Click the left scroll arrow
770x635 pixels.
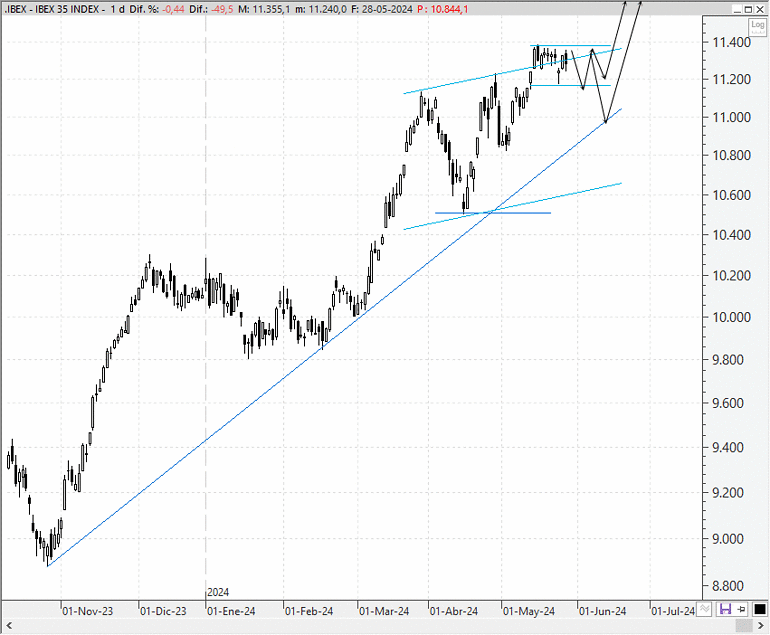tap(8, 626)
